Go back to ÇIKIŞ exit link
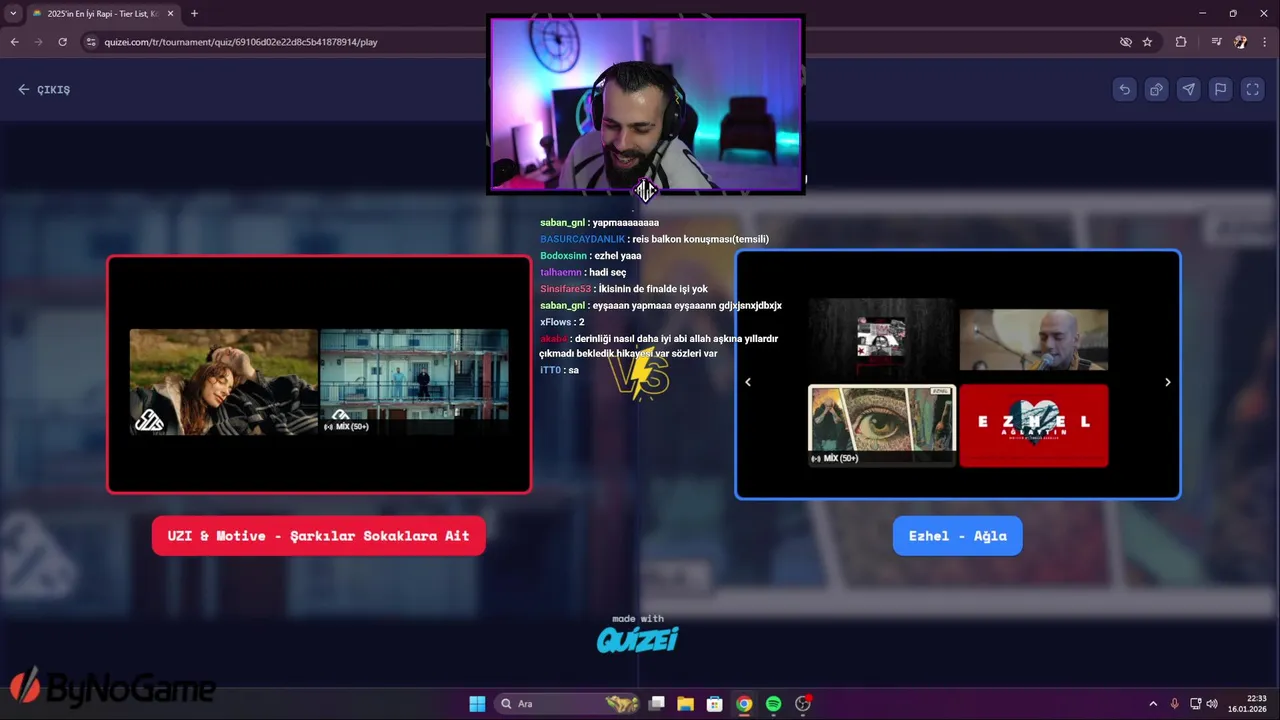This screenshot has height=720, width=1280. [44, 89]
